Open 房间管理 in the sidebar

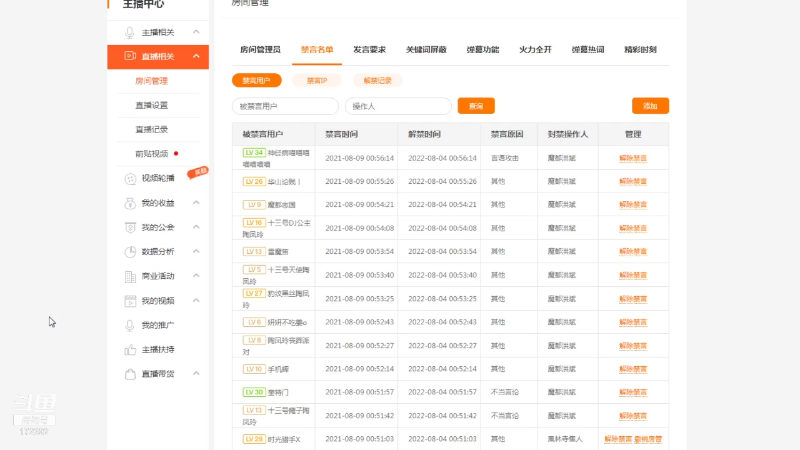pyautogui.click(x=152, y=81)
